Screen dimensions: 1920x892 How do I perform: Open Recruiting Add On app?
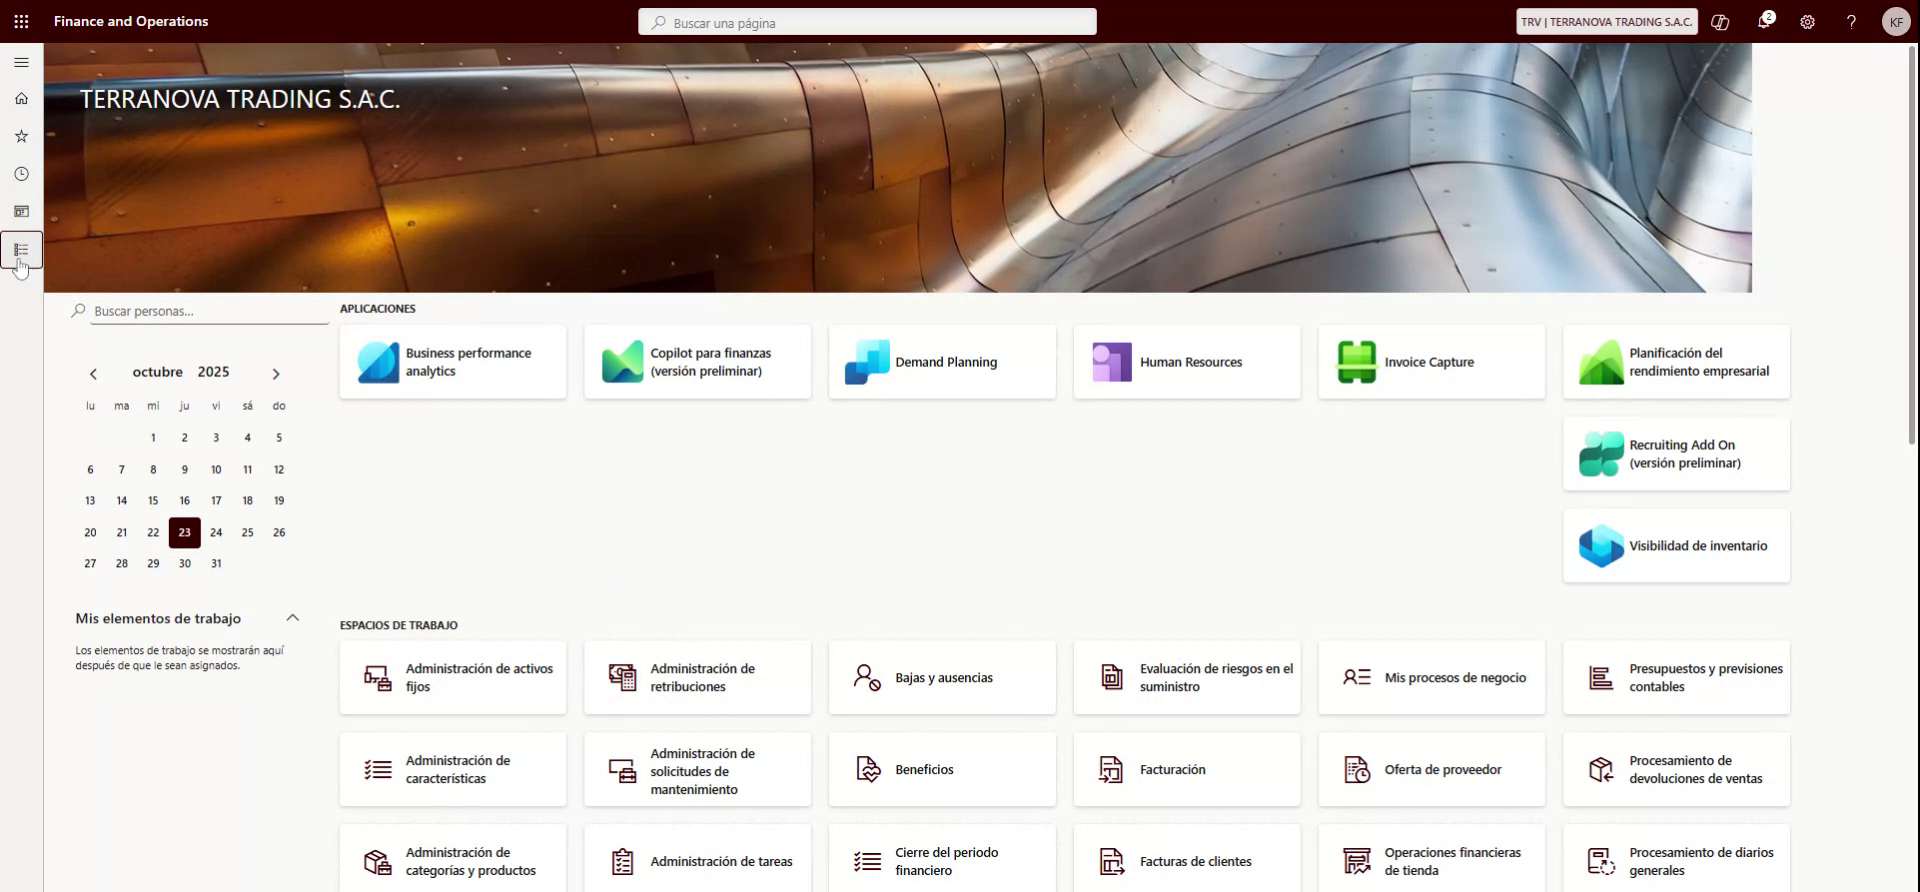[1677, 454]
